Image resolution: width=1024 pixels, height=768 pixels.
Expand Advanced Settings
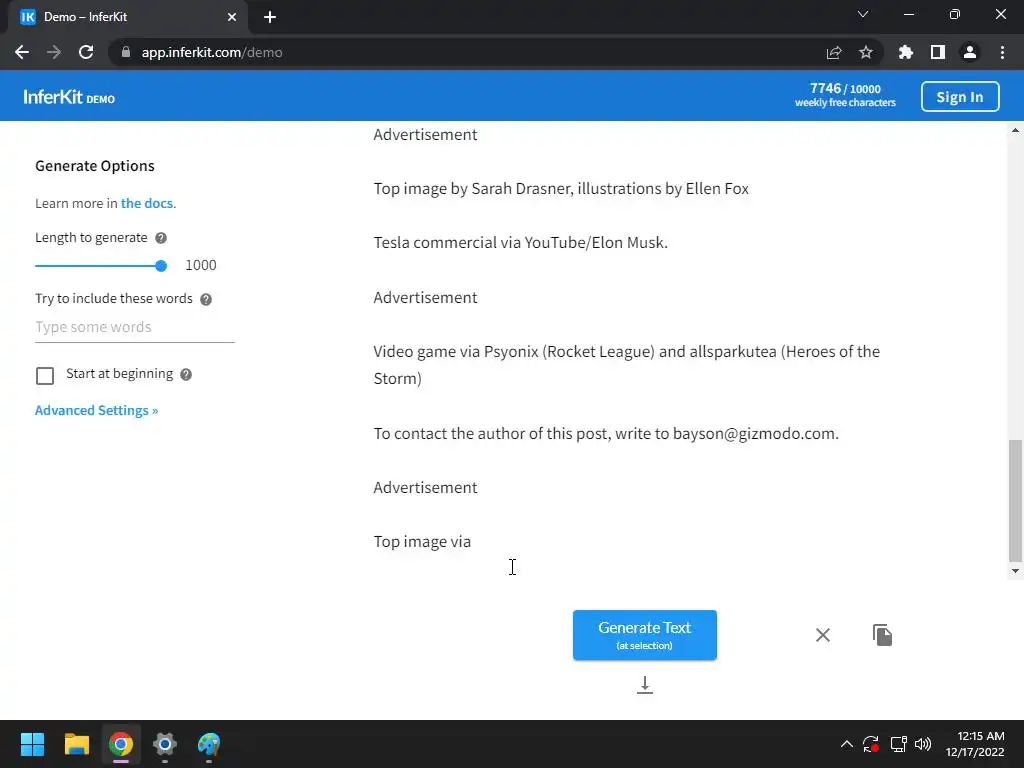[97, 410]
